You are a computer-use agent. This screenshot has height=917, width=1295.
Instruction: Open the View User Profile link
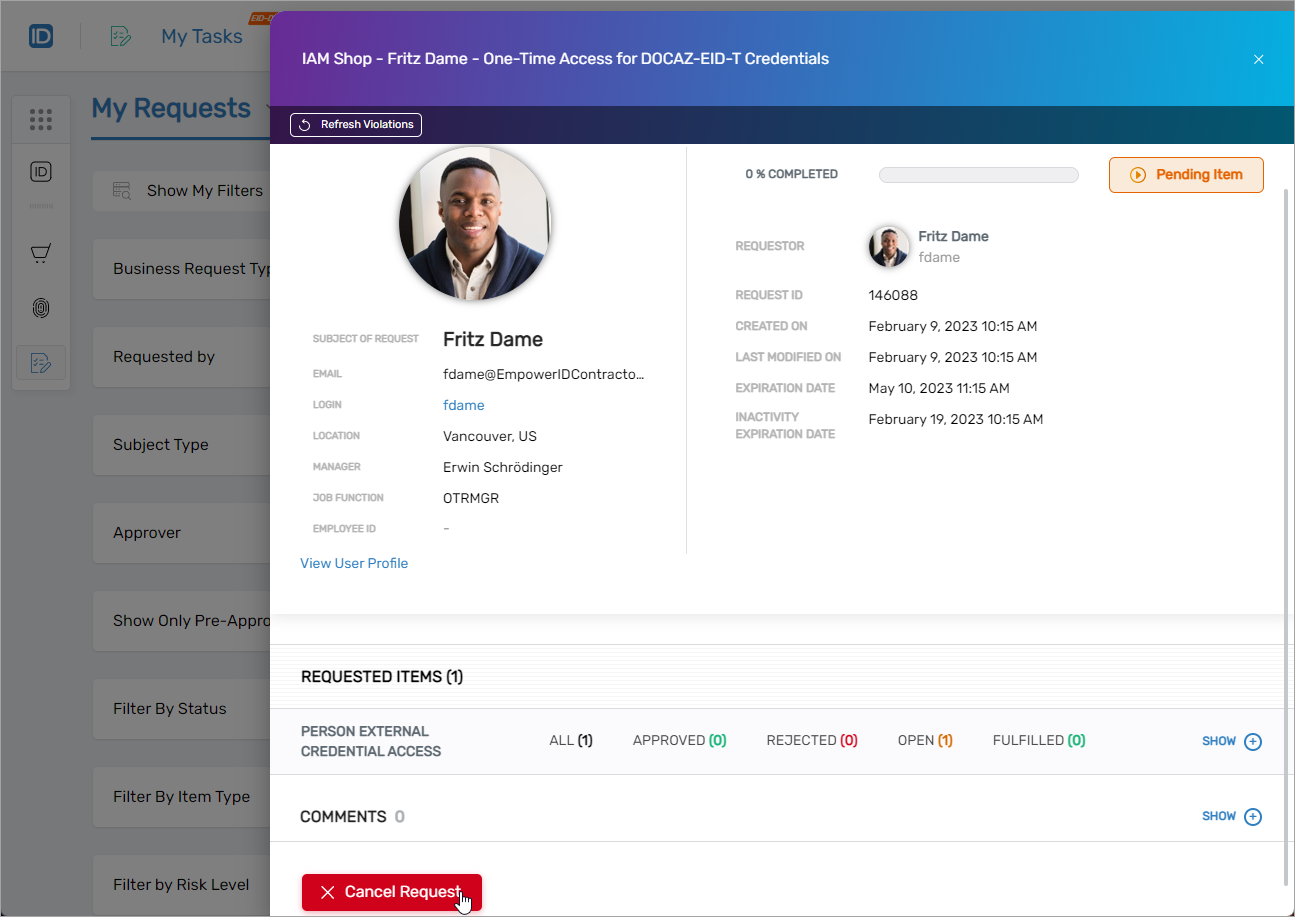click(354, 563)
